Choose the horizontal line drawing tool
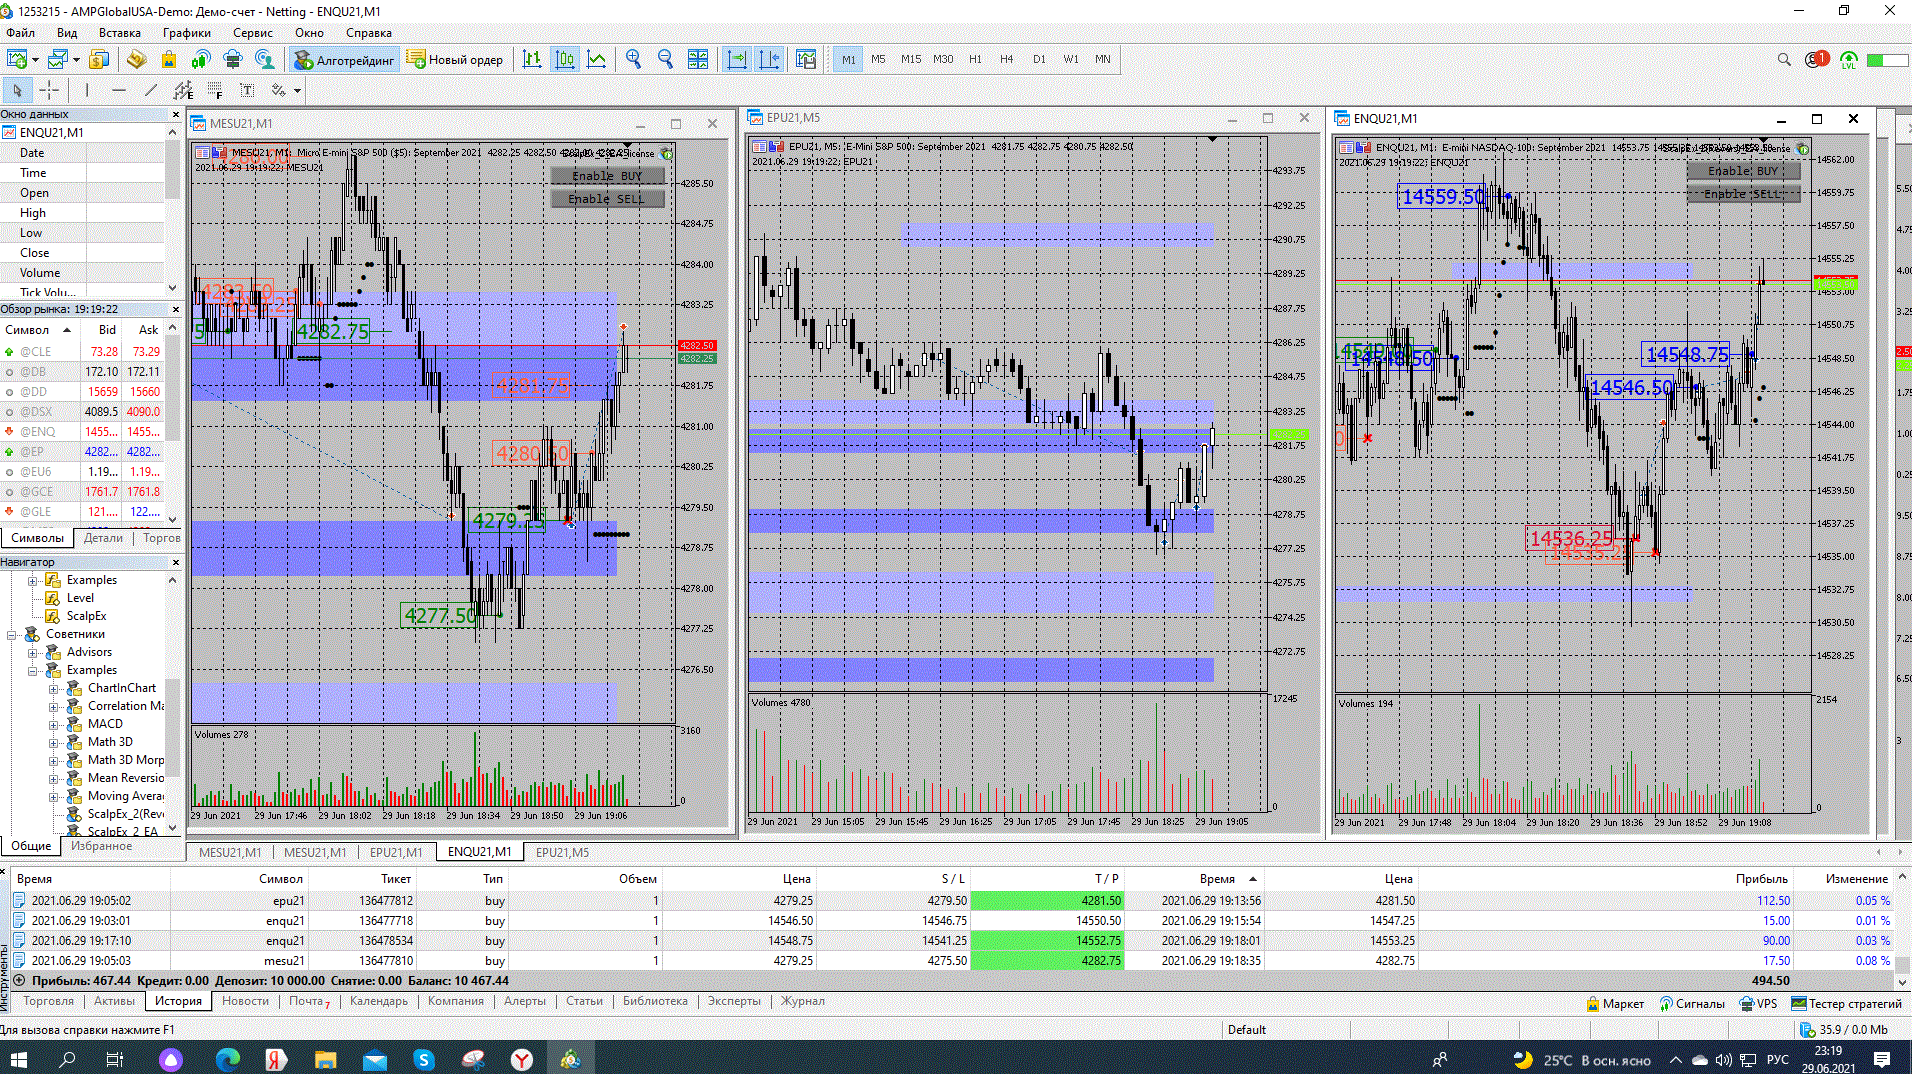Screen dimensions: 1912x1074 pyautogui.click(x=119, y=91)
